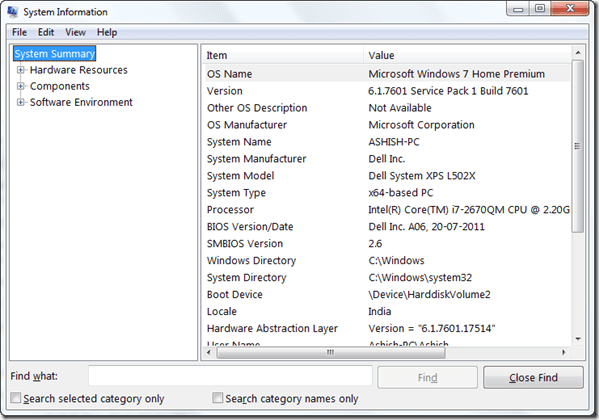Expand the Hardware Resources tree node
This screenshot has height=420, width=599.
coord(20,70)
